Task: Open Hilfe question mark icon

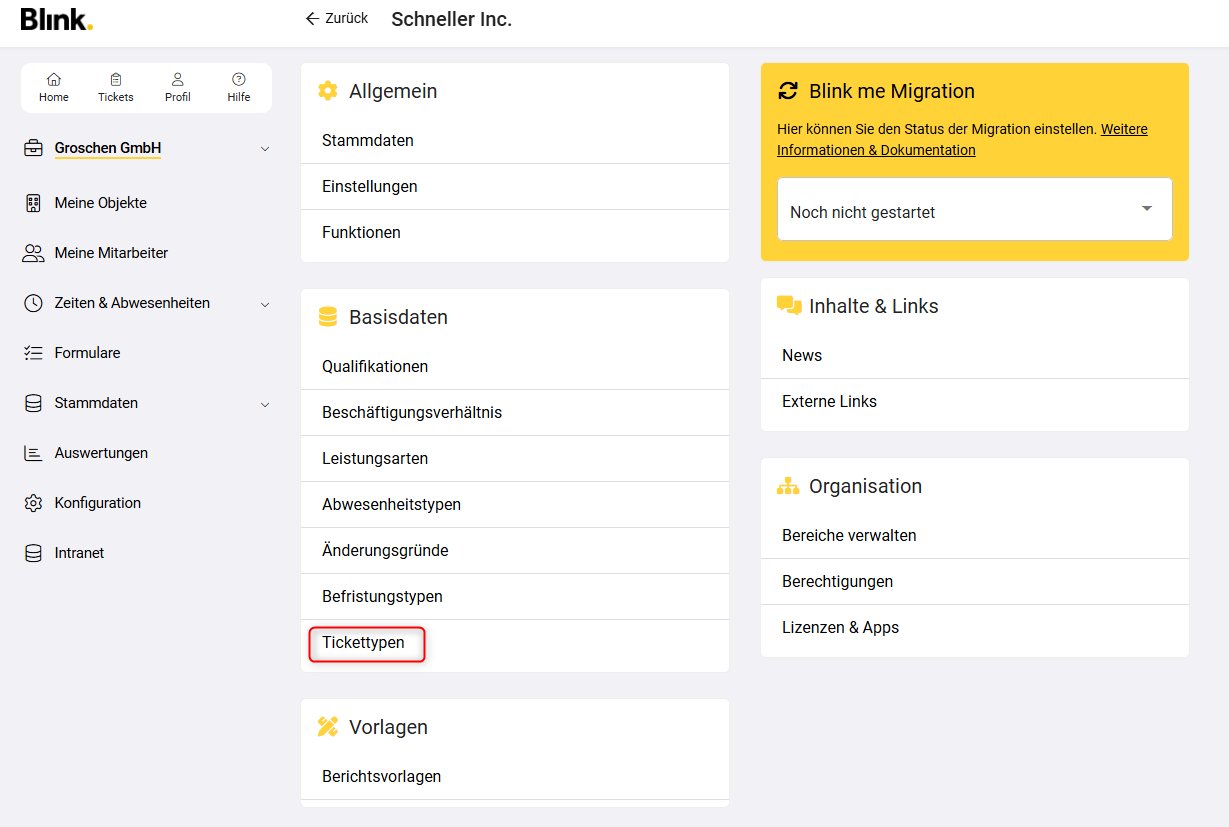Action: coord(239,80)
